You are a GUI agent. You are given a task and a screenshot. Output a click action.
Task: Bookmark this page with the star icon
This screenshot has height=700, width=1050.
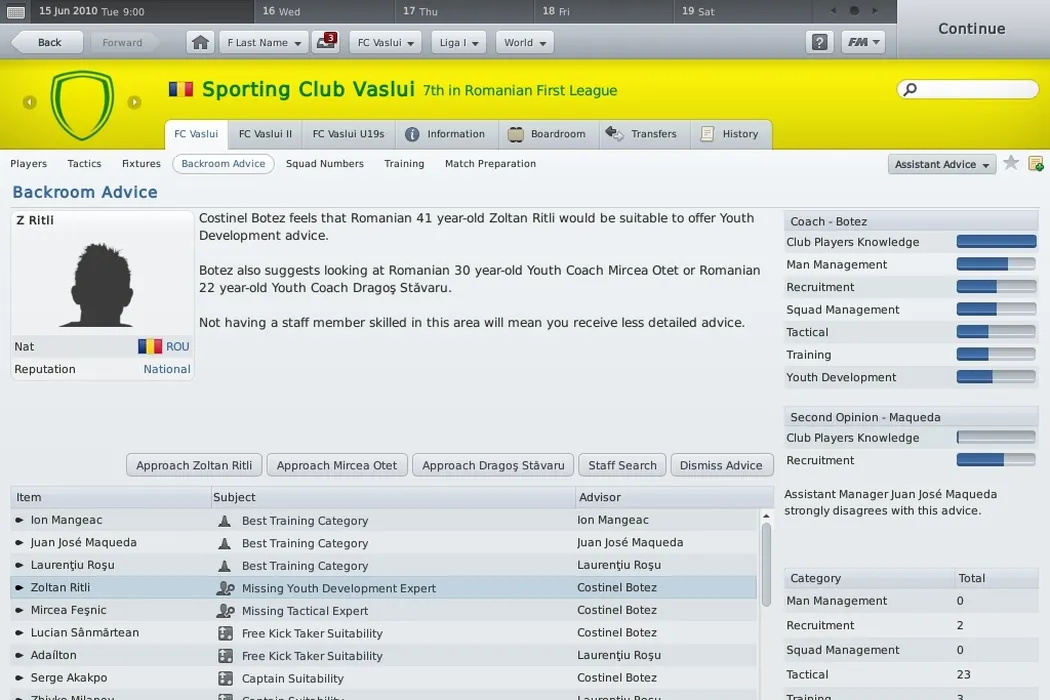coord(1011,163)
